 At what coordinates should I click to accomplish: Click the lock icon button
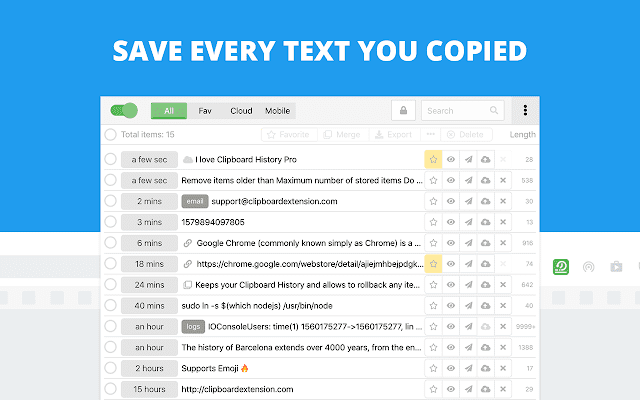click(x=403, y=111)
